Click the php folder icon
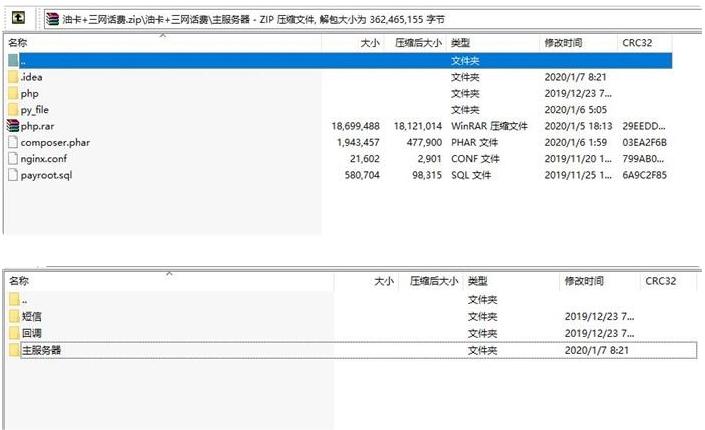705x430 pixels. [12, 93]
